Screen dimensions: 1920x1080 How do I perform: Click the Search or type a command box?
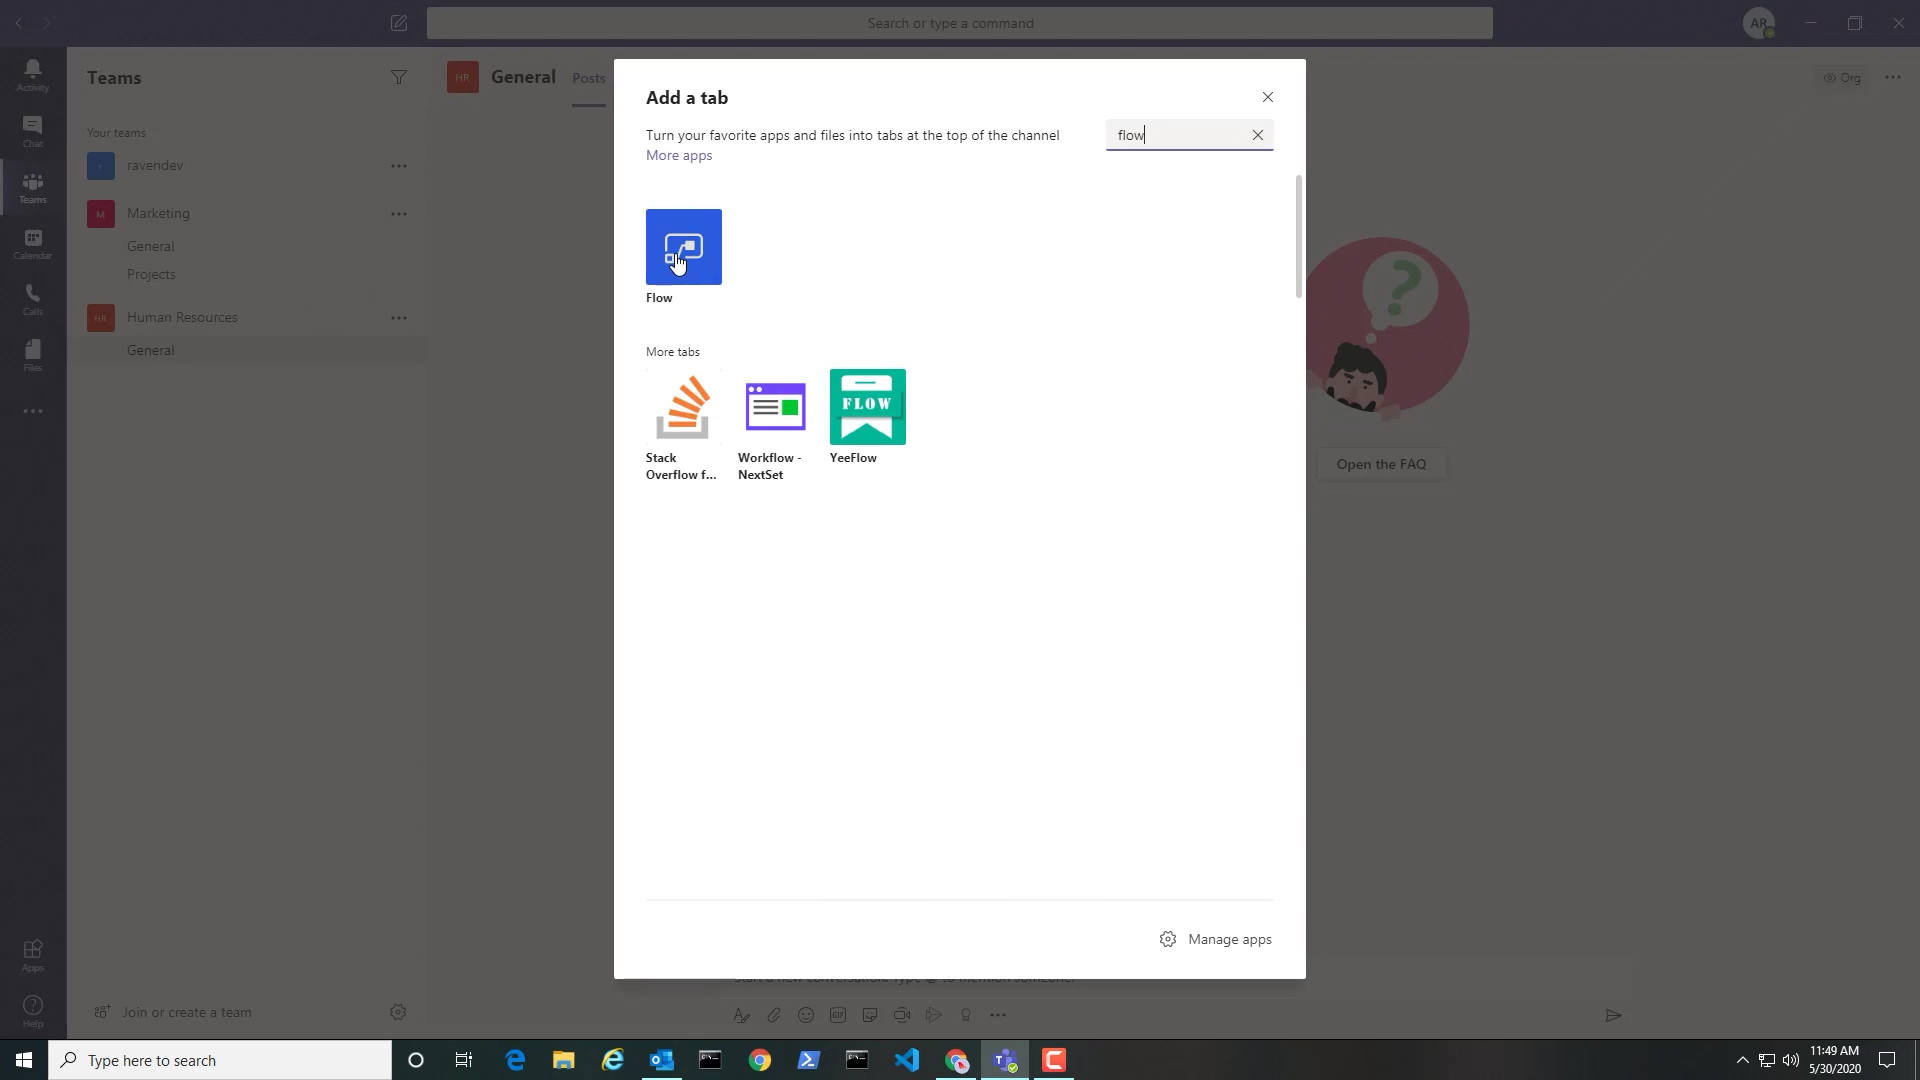959,23
